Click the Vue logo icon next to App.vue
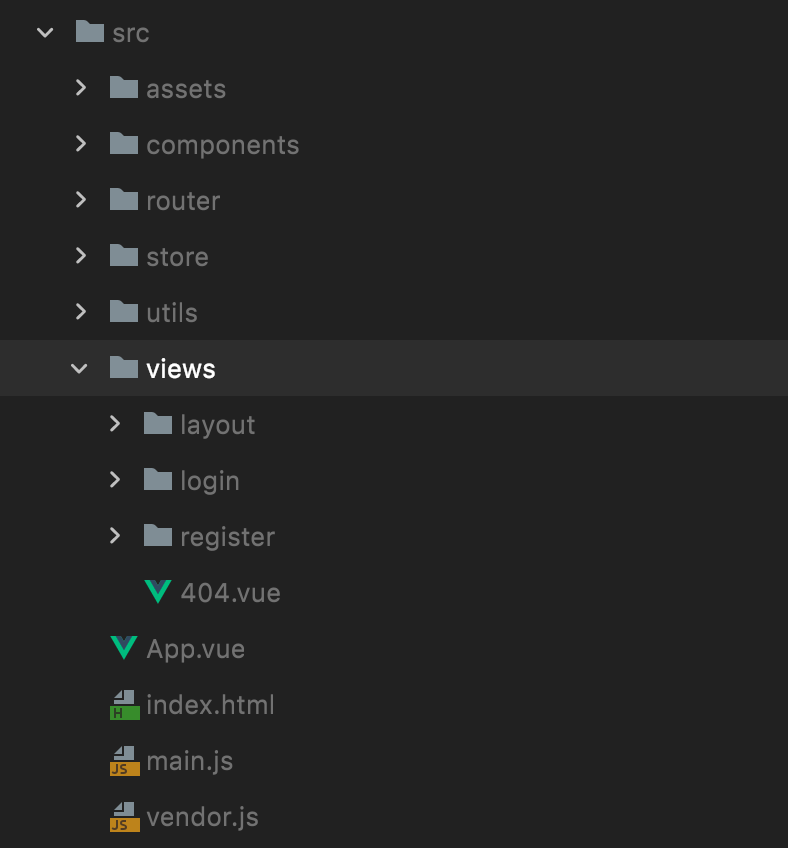This screenshot has width=788, height=848. pos(124,647)
